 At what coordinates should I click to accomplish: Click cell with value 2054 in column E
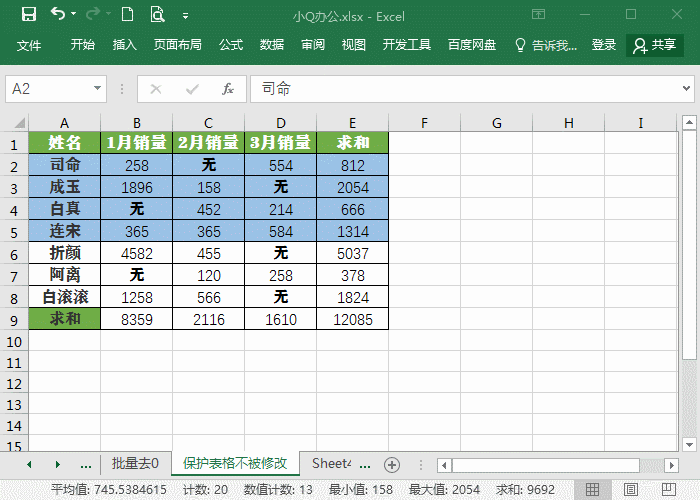[352, 187]
